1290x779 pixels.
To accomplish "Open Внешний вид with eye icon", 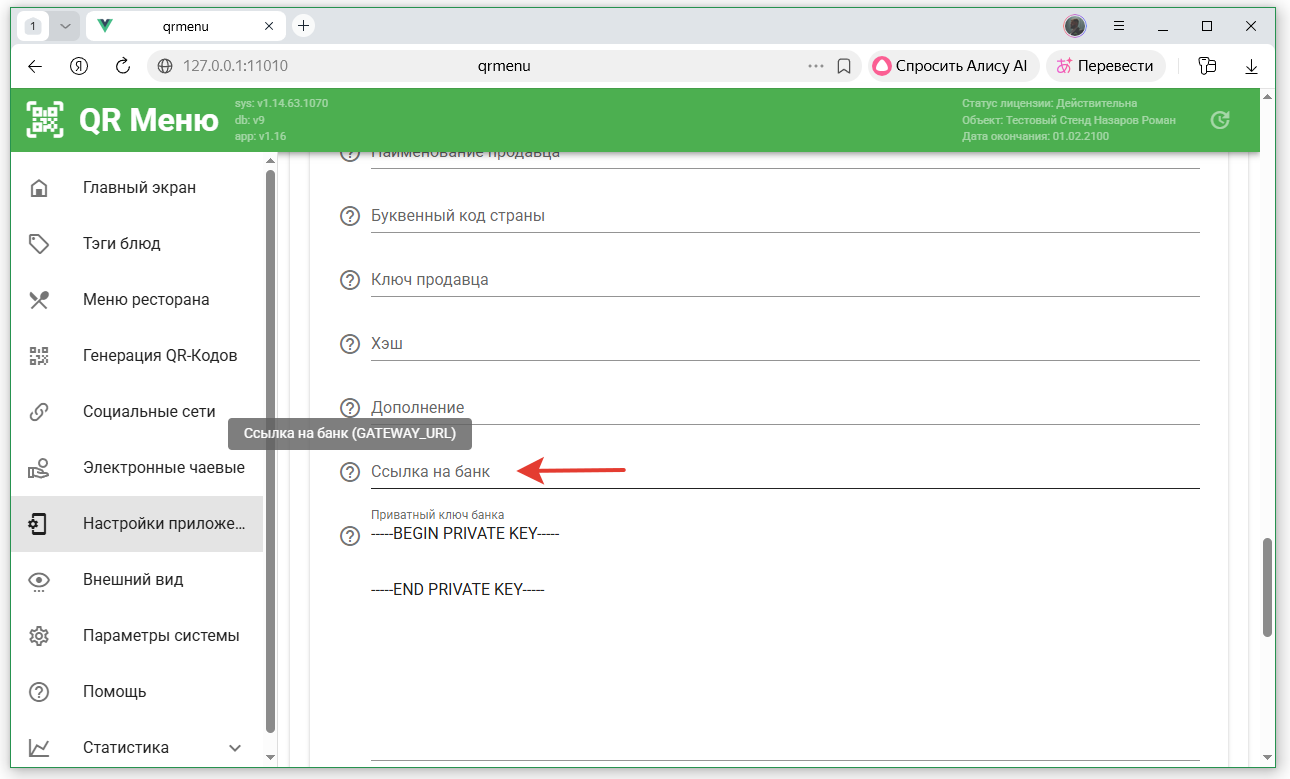I will [x=133, y=580].
